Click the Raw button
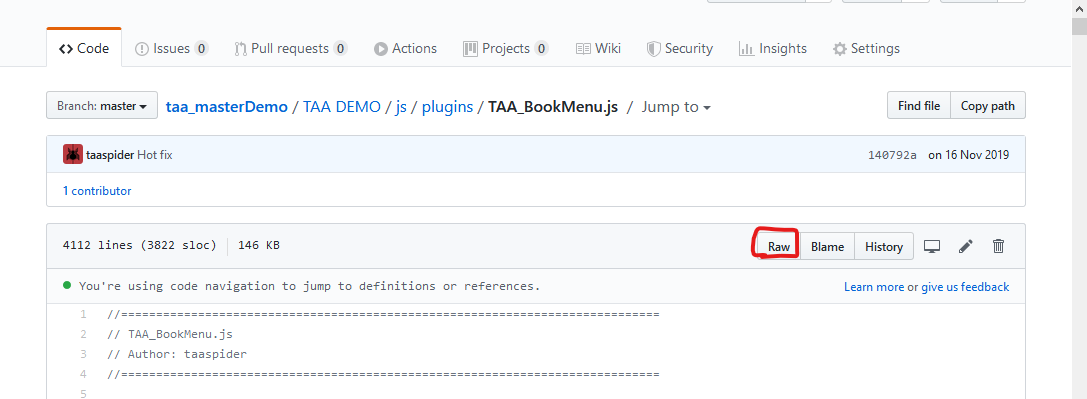The width and height of the screenshot is (1087, 399). click(x=779, y=247)
